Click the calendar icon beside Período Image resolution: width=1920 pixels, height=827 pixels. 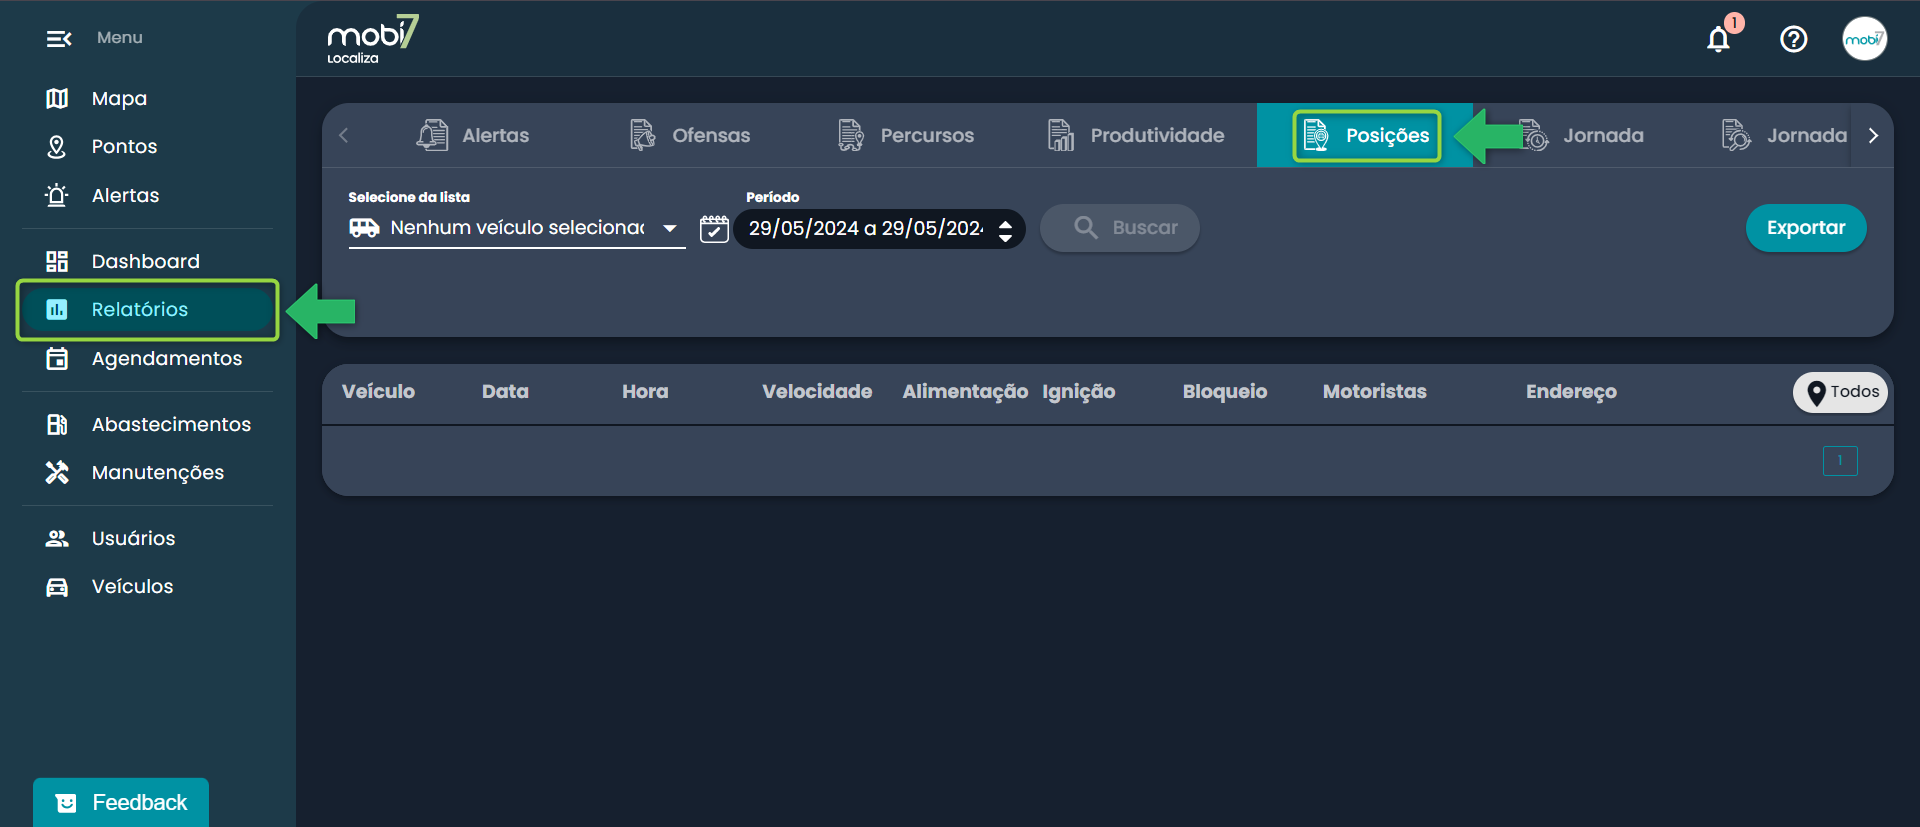point(714,229)
